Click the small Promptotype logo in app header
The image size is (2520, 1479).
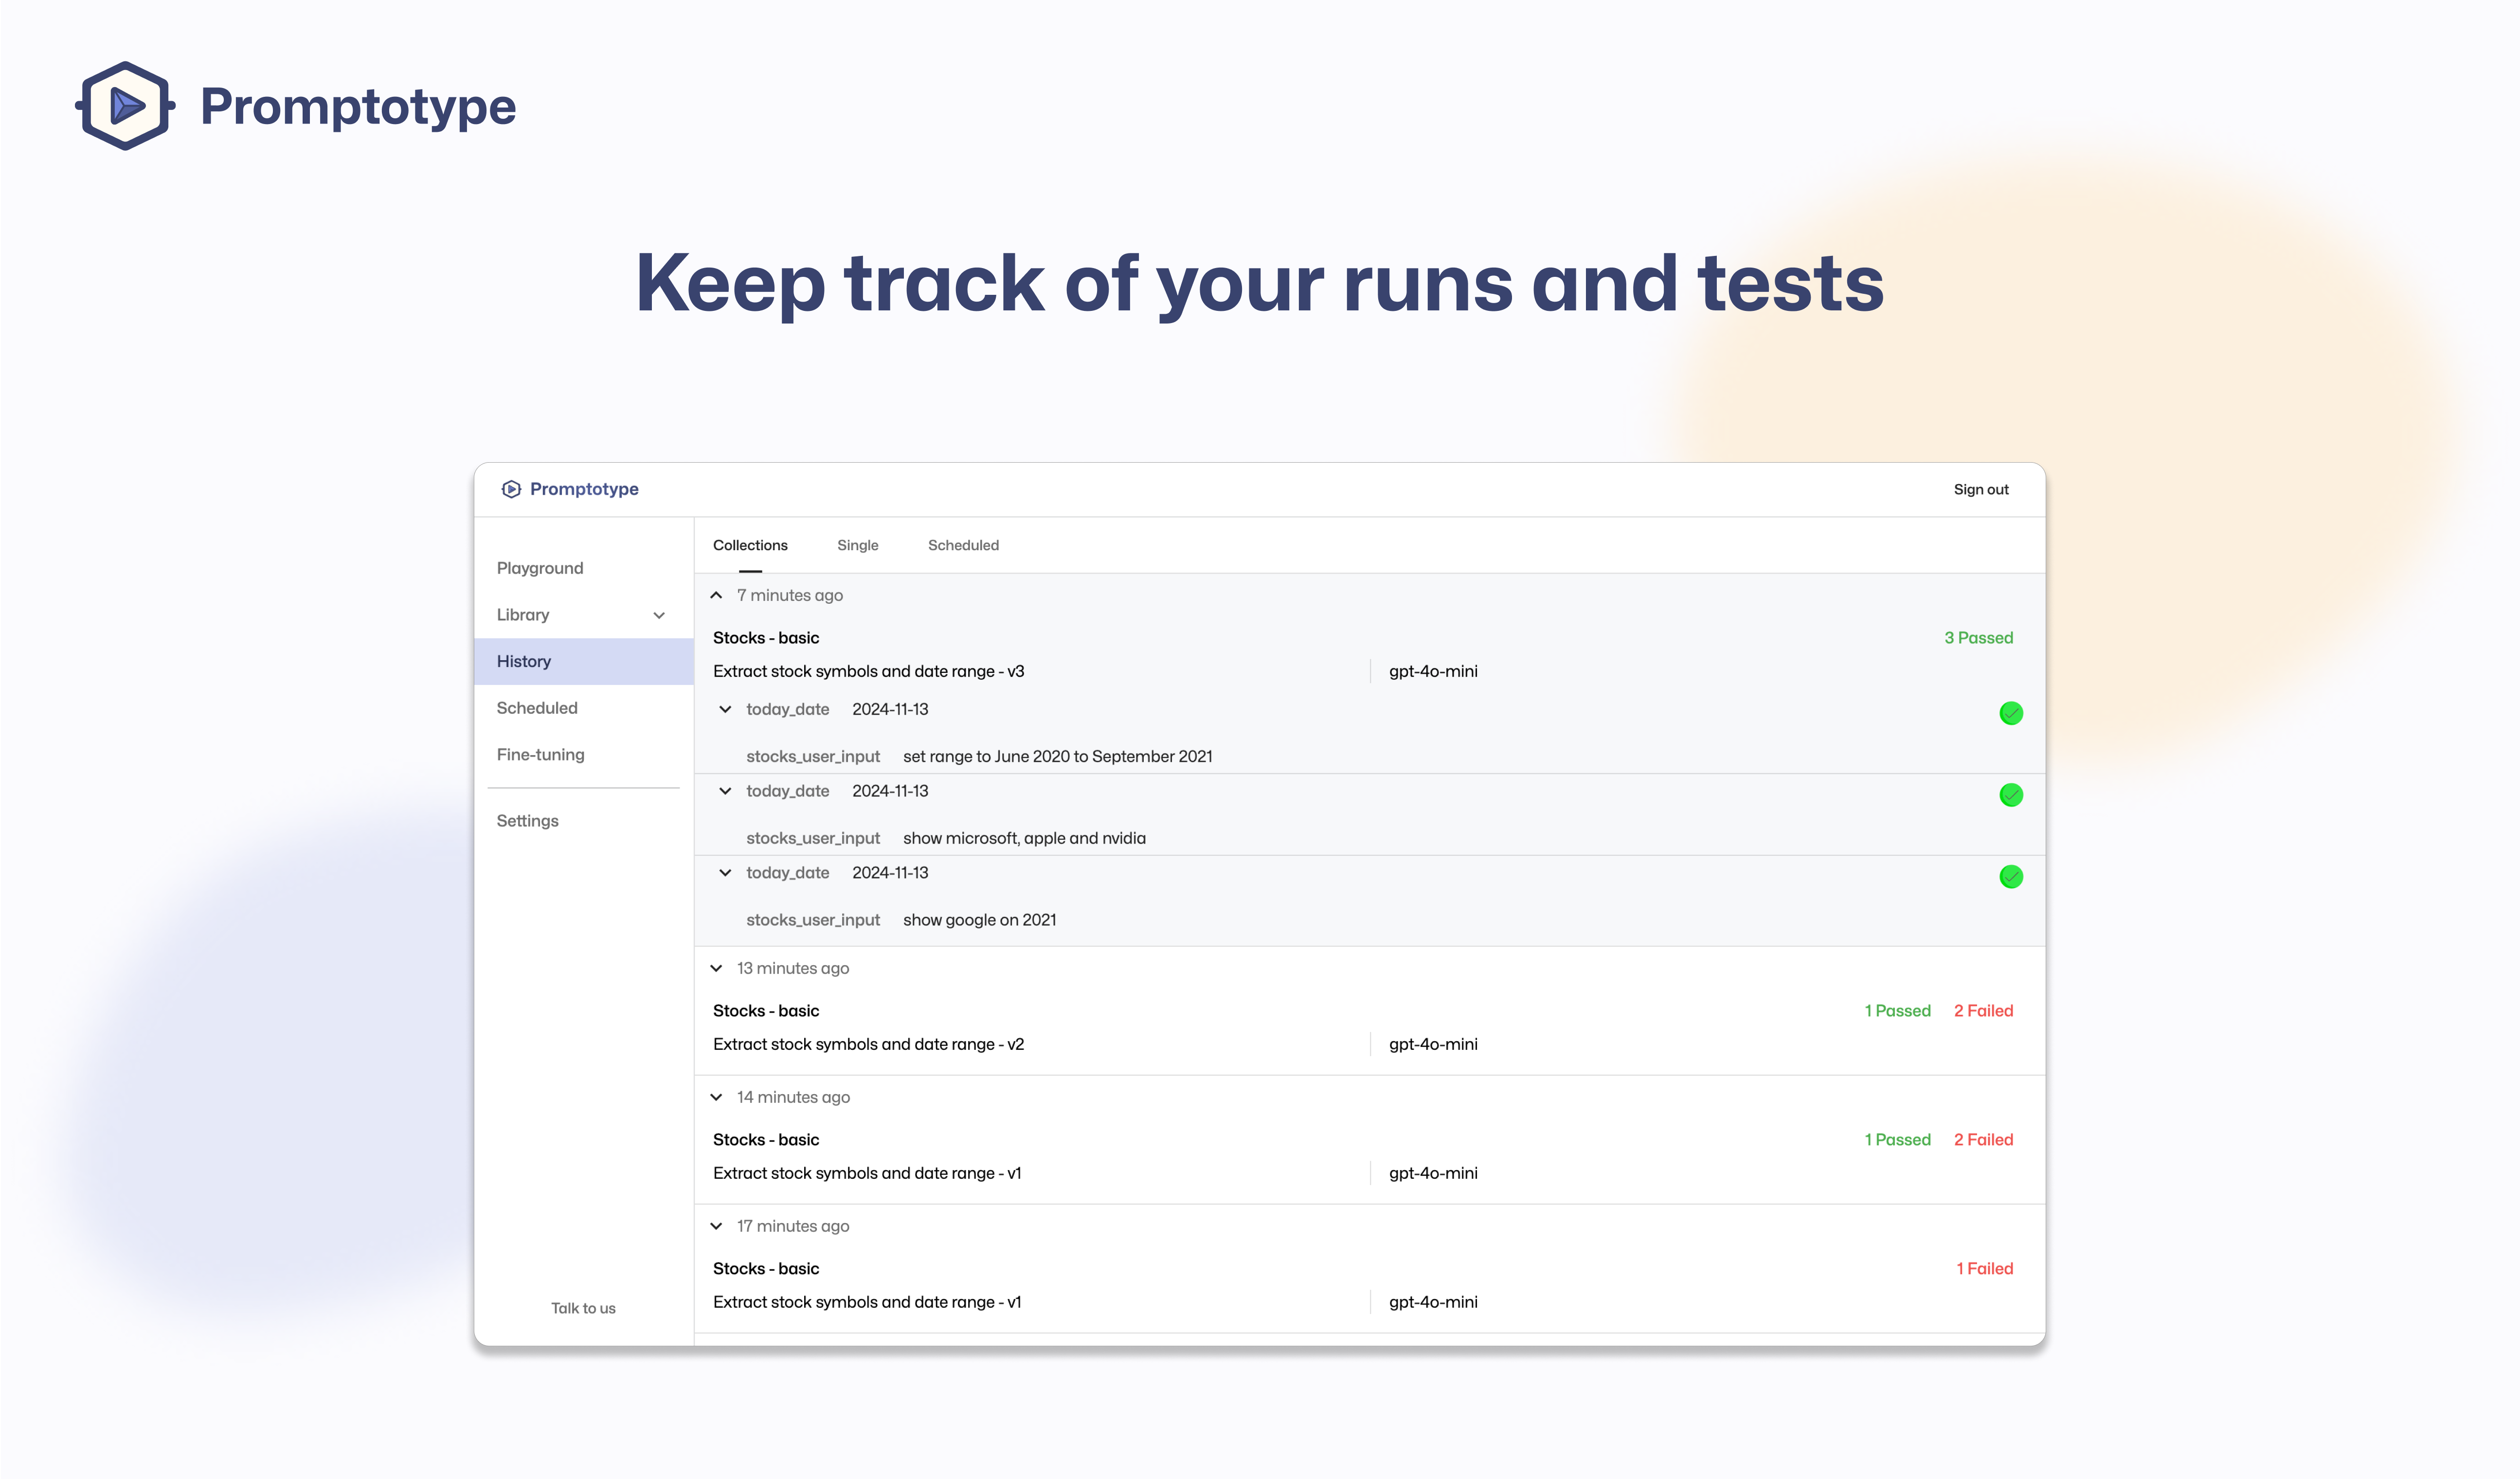point(511,489)
